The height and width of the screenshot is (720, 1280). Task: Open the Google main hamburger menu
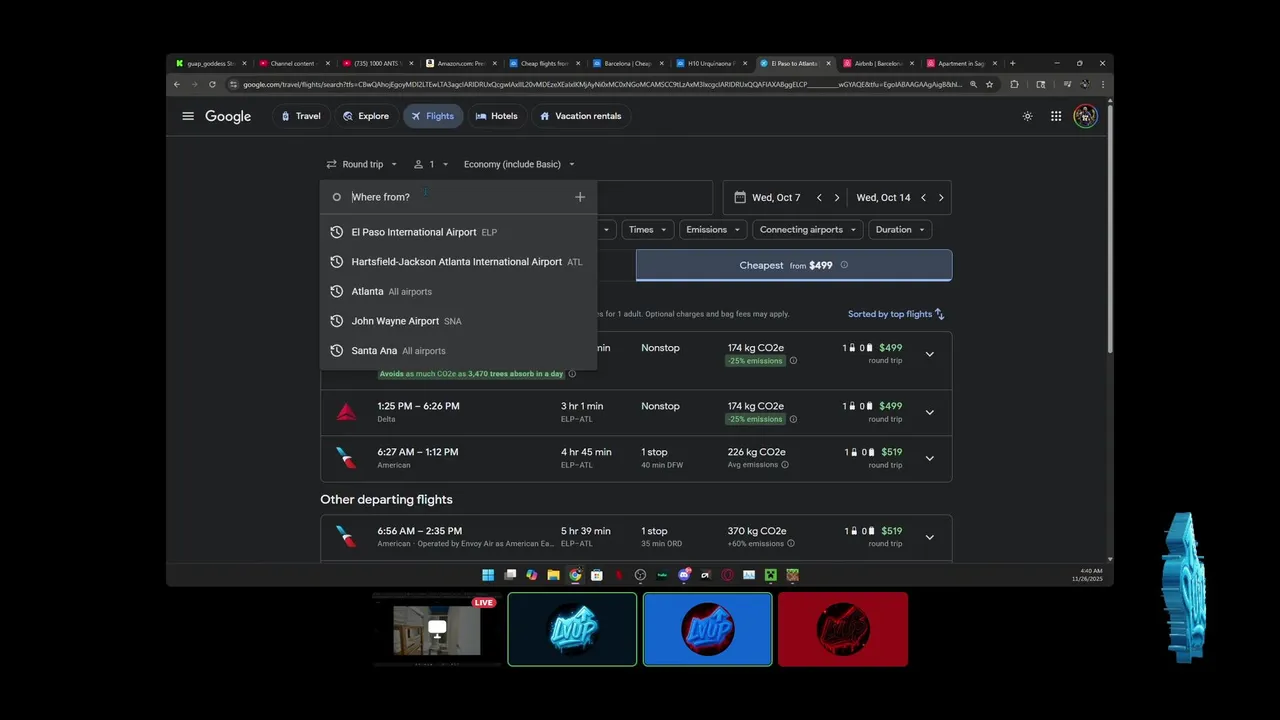(x=188, y=116)
